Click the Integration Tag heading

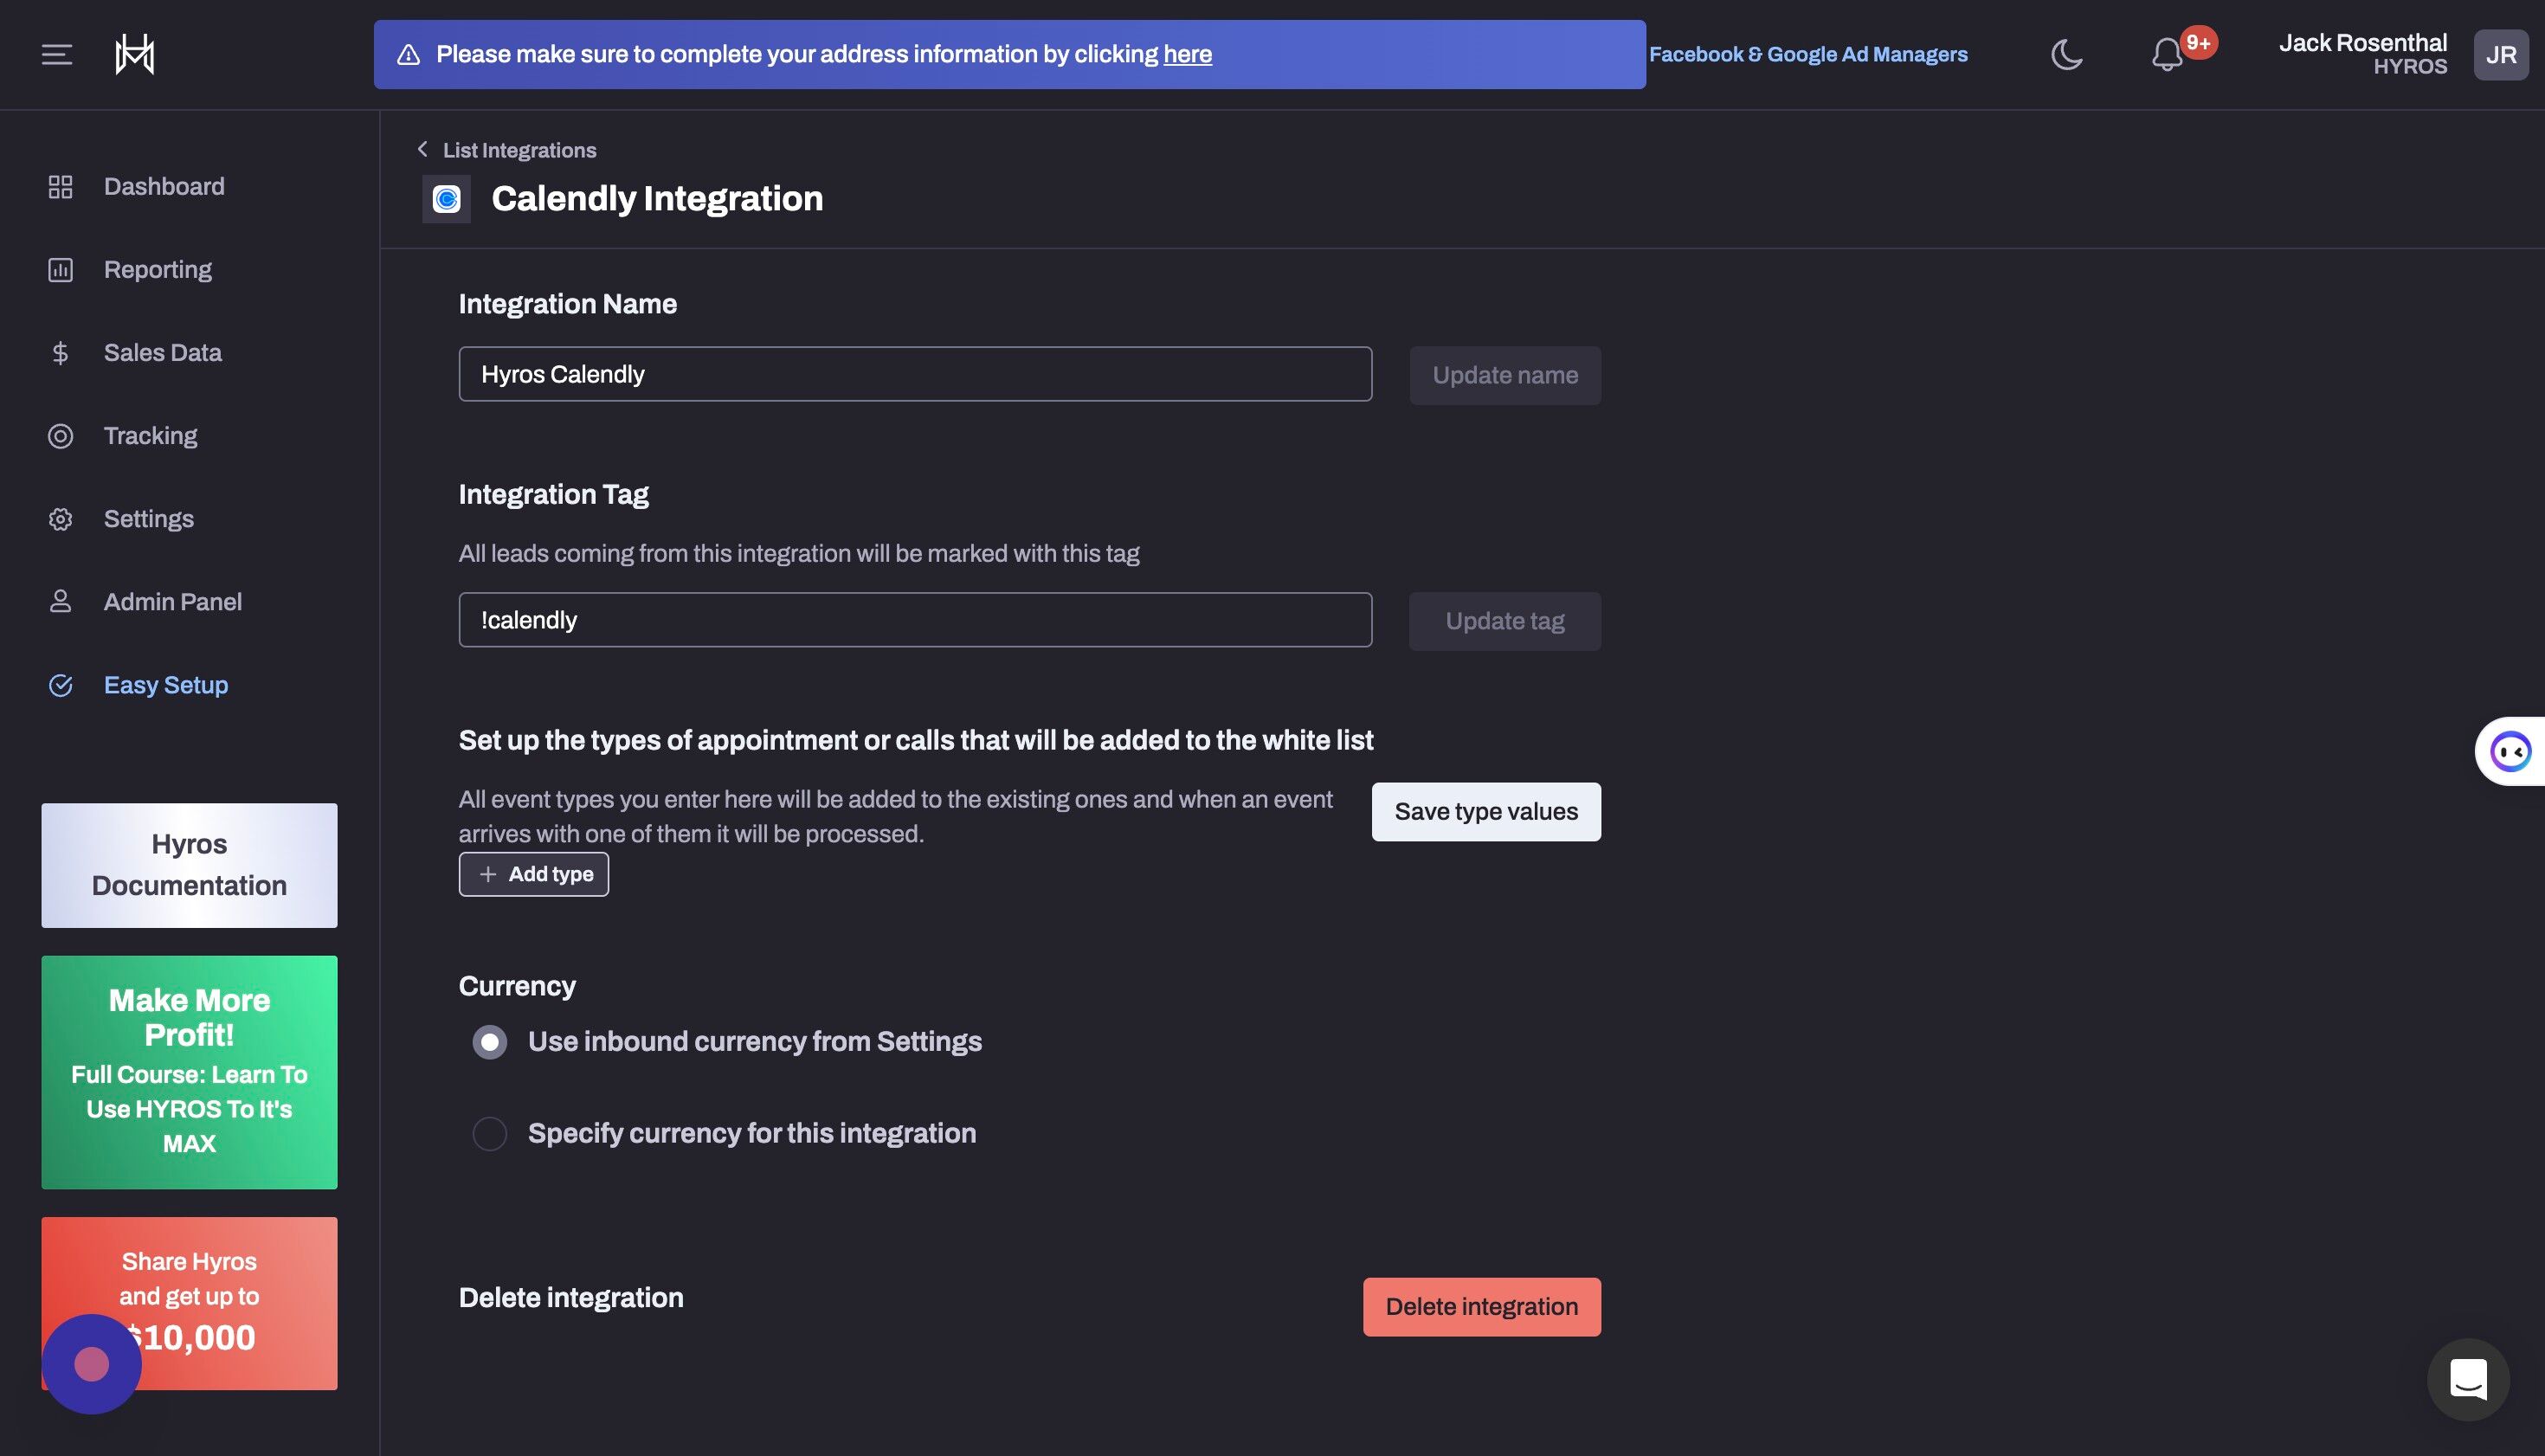[x=553, y=495]
